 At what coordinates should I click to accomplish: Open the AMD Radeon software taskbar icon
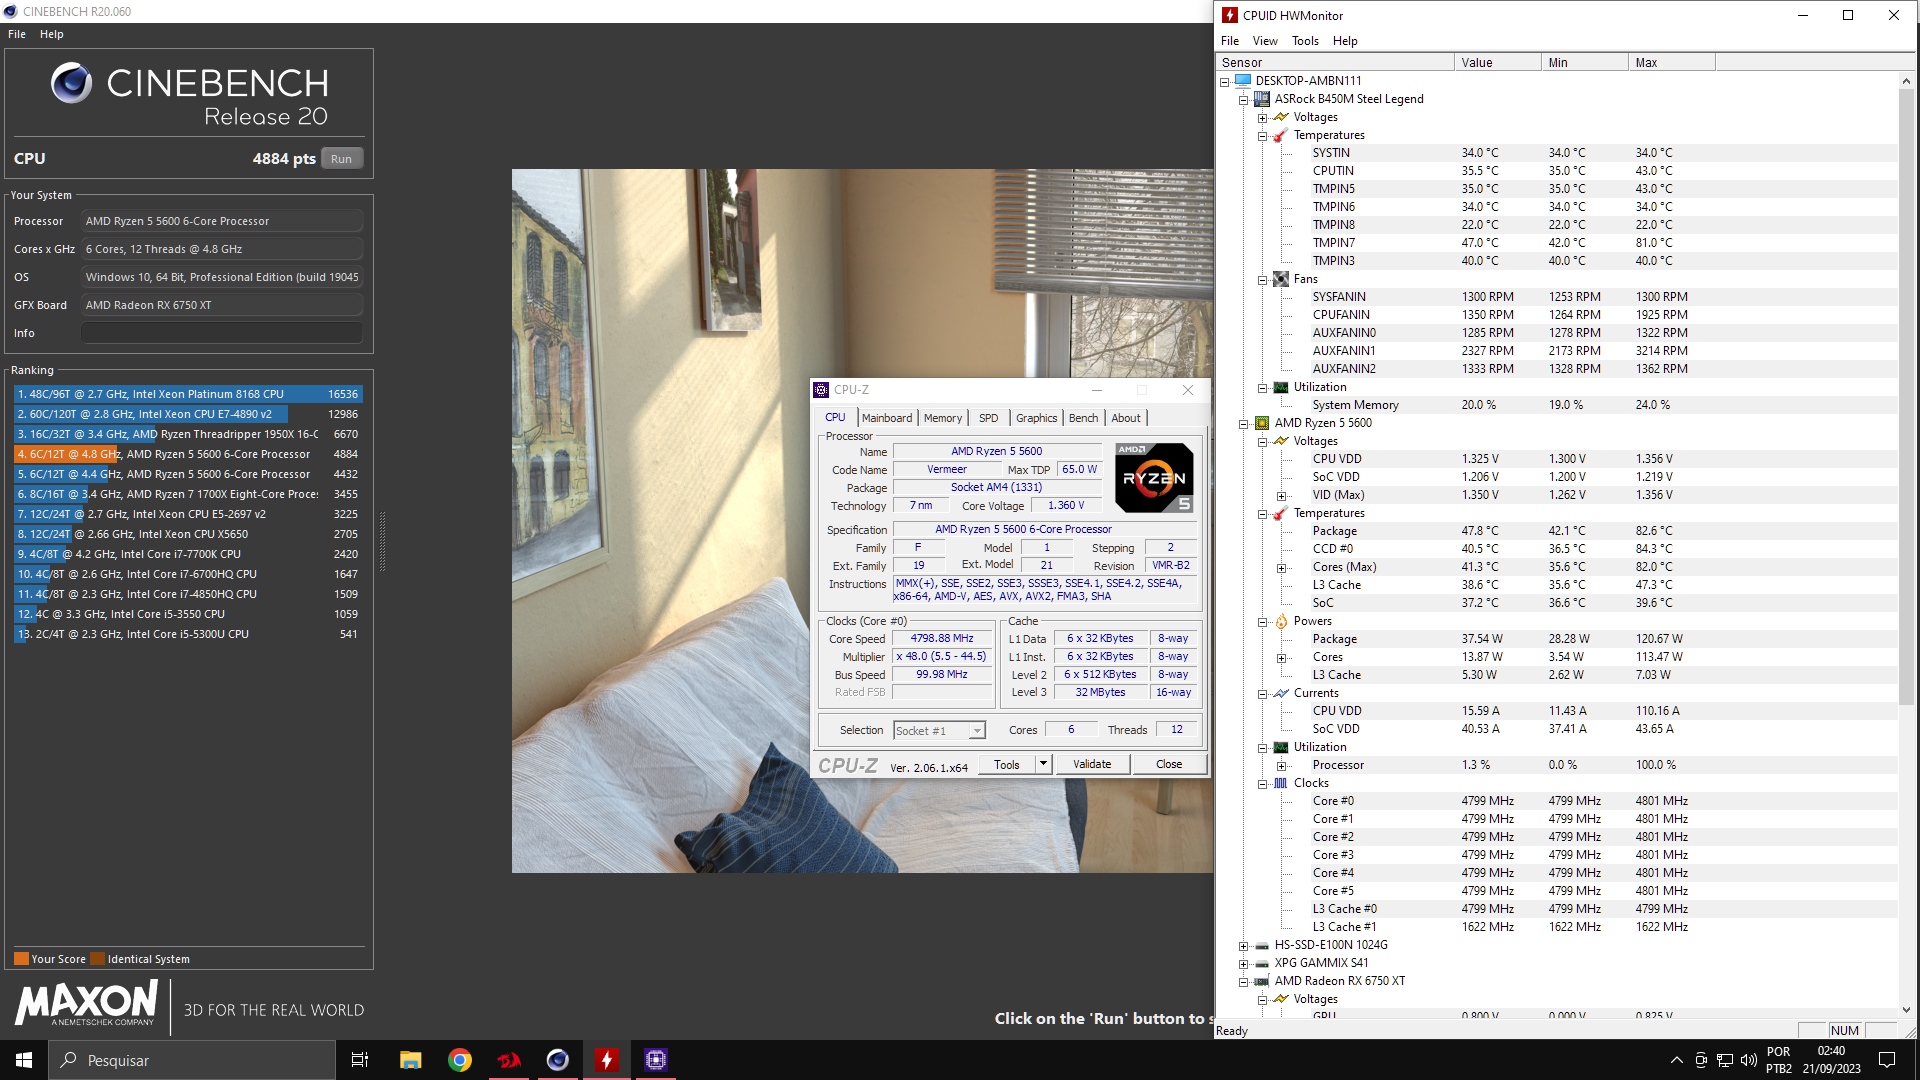pyautogui.click(x=509, y=1060)
